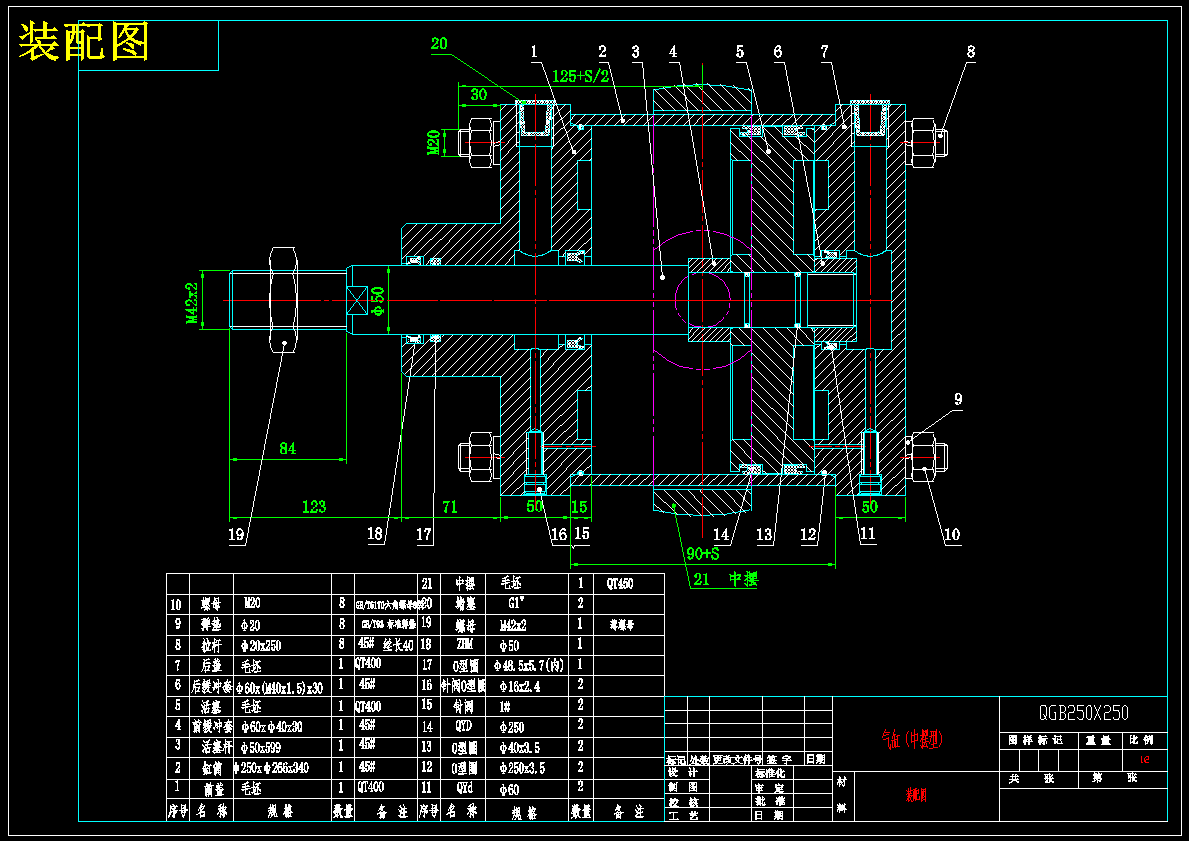Select the 图样标记 title block label

(1036, 739)
